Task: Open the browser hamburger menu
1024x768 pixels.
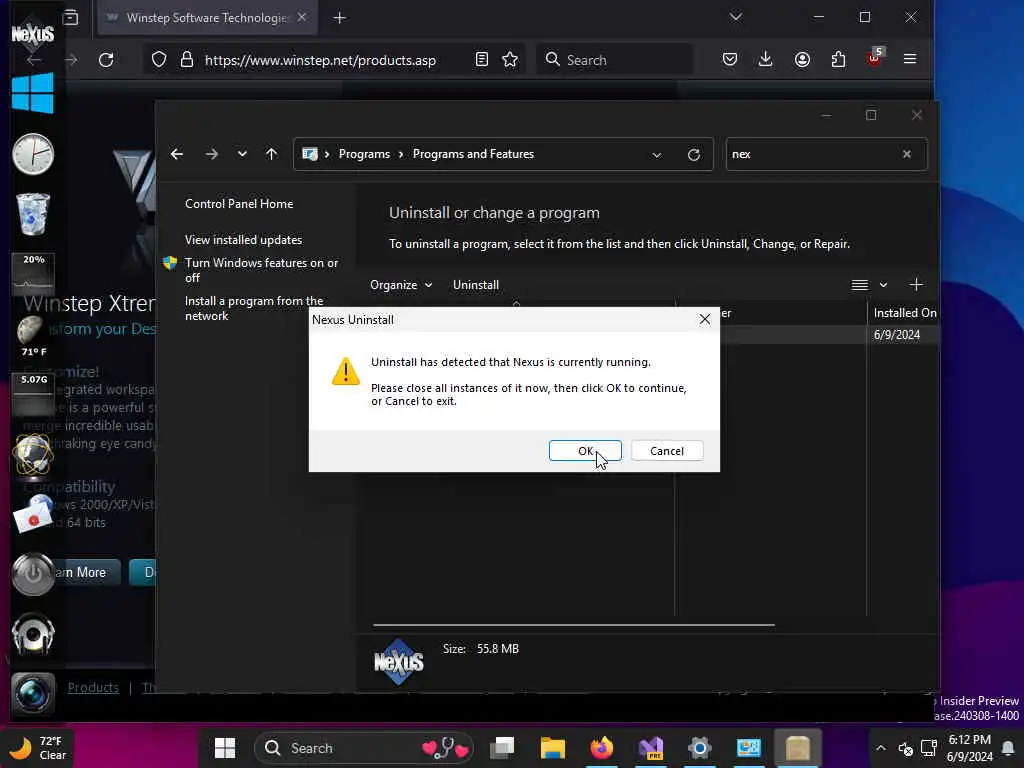Action: pyautogui.click(x=910, y=59)
